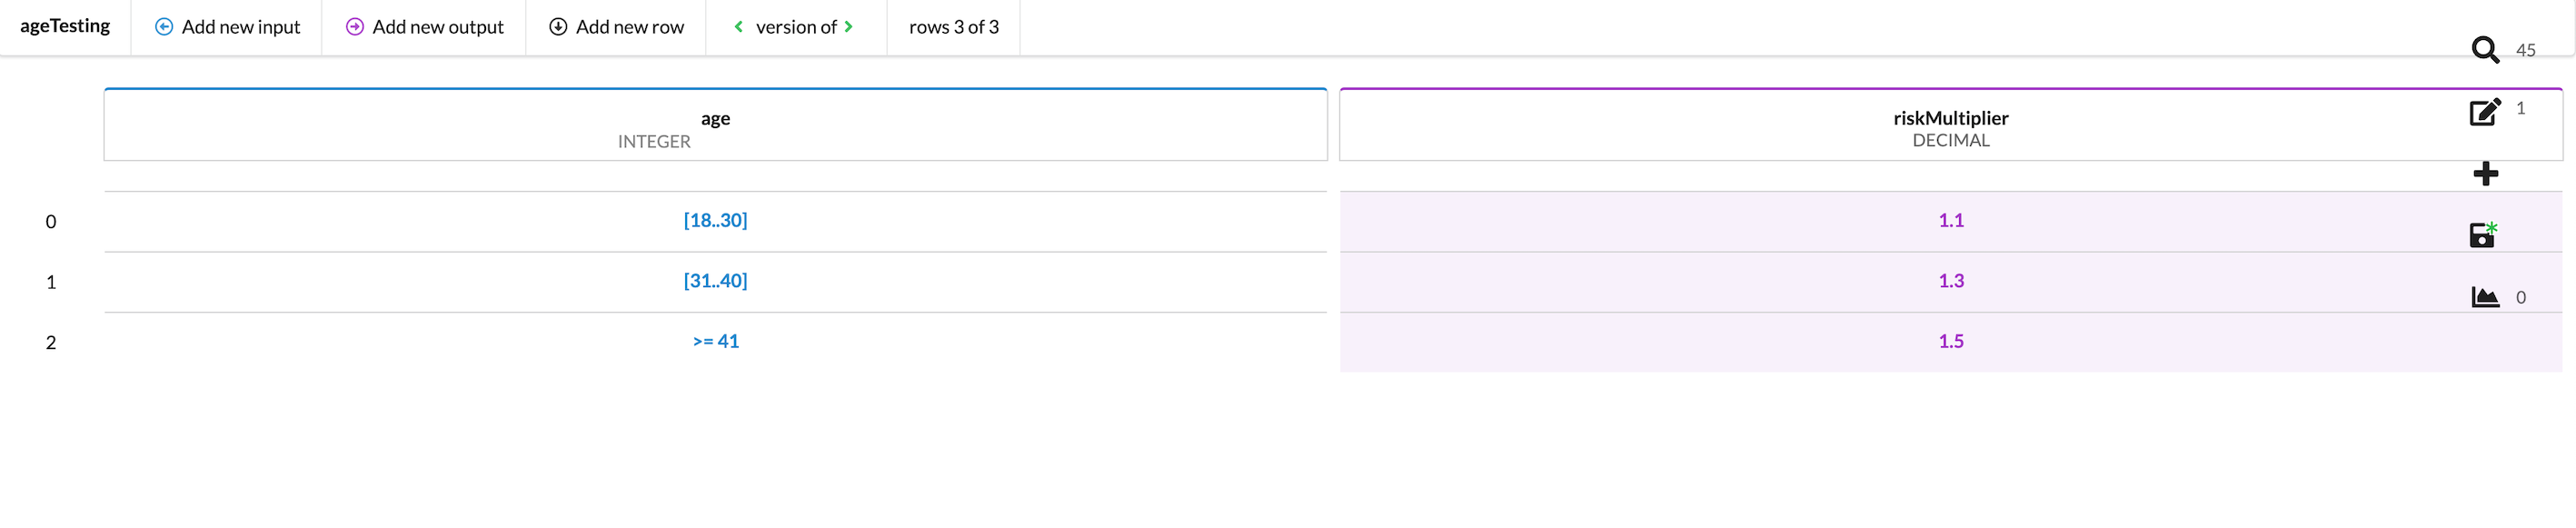The width and height of the screenshot is (2576, 528).
Task: Click the save disk icon
Action: pyautogui.click(x=2483, y=235)
